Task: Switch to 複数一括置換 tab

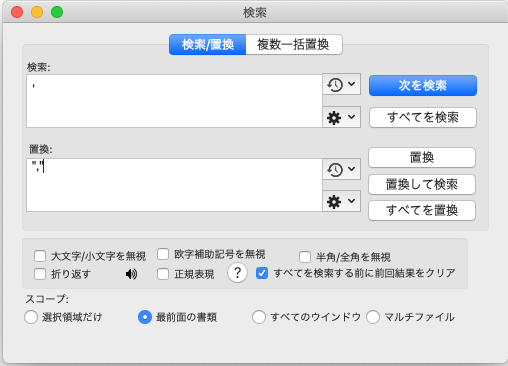Action: coord(293,44)
